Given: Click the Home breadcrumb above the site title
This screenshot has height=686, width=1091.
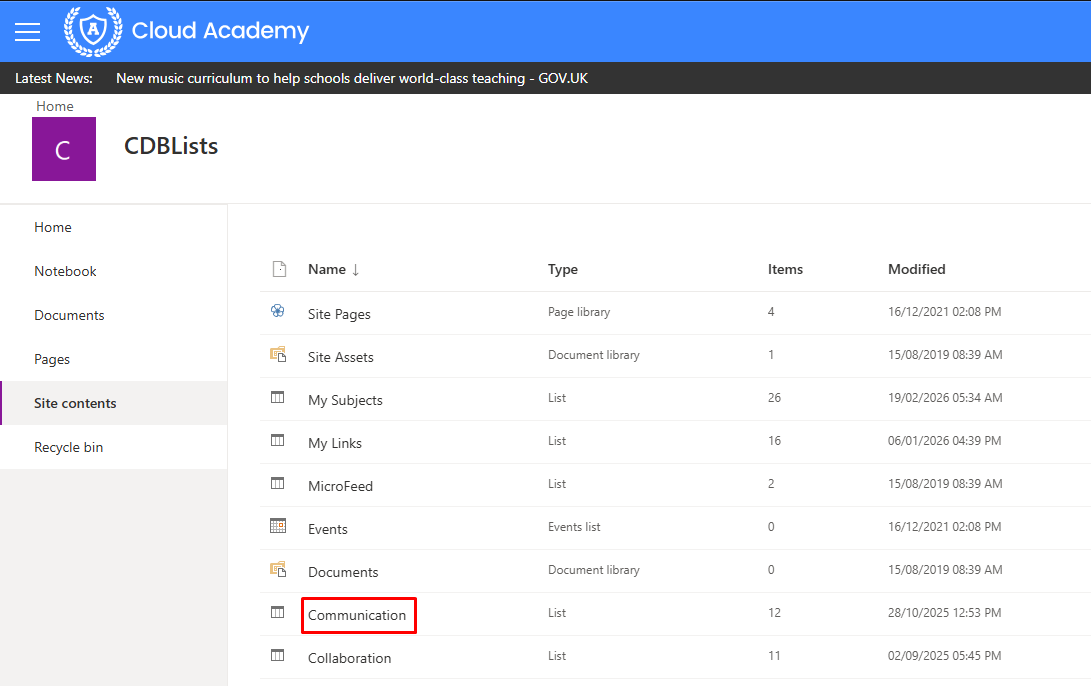Looking at the screenshot, I should point(55,106).
